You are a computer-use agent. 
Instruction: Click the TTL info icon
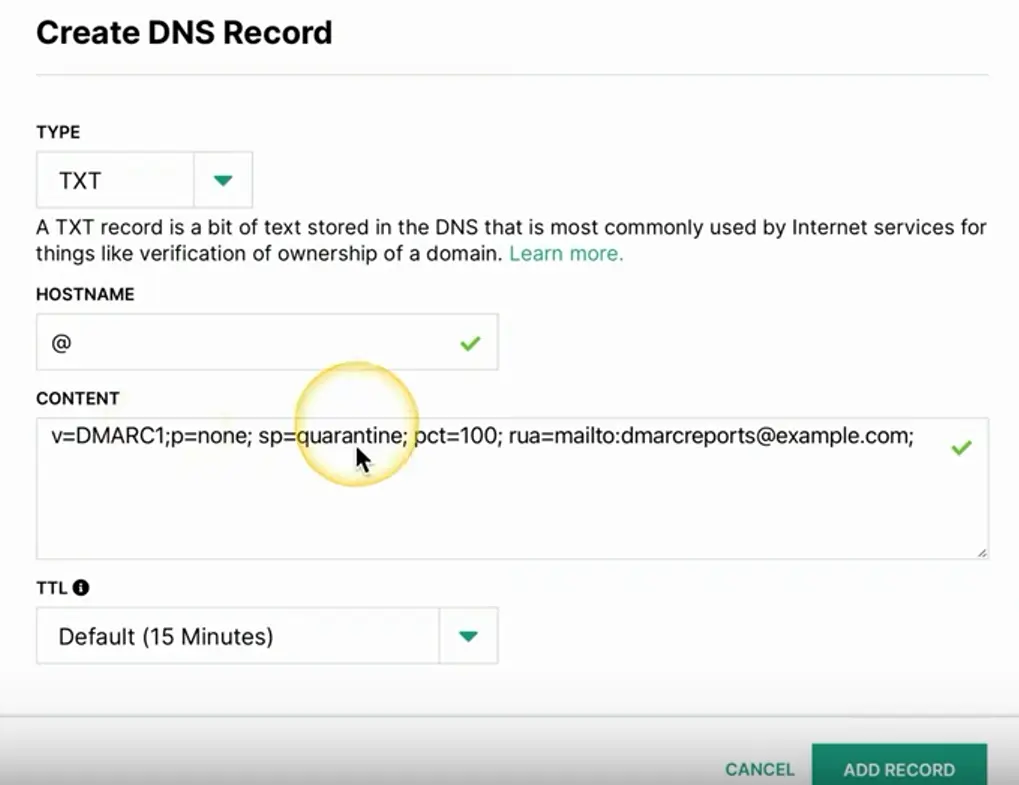(x=81, y=588)
